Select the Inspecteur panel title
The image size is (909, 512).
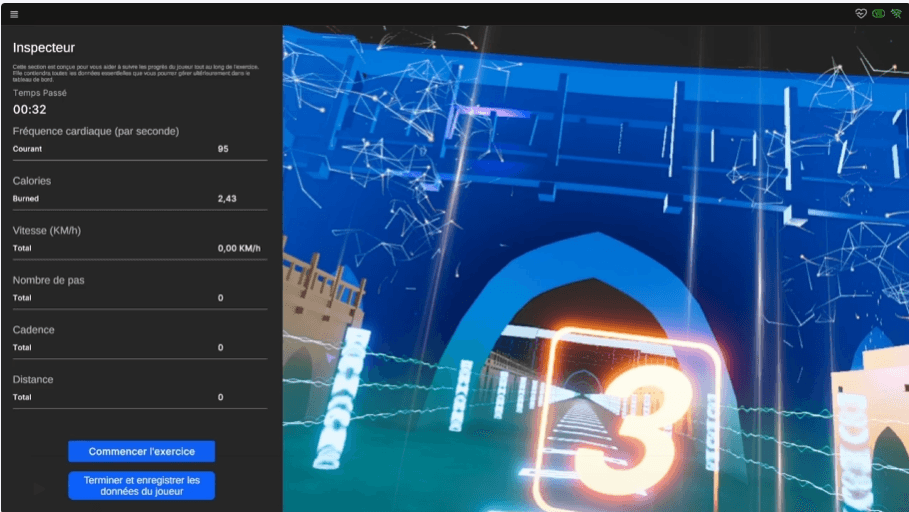click(x=43, y=48)
